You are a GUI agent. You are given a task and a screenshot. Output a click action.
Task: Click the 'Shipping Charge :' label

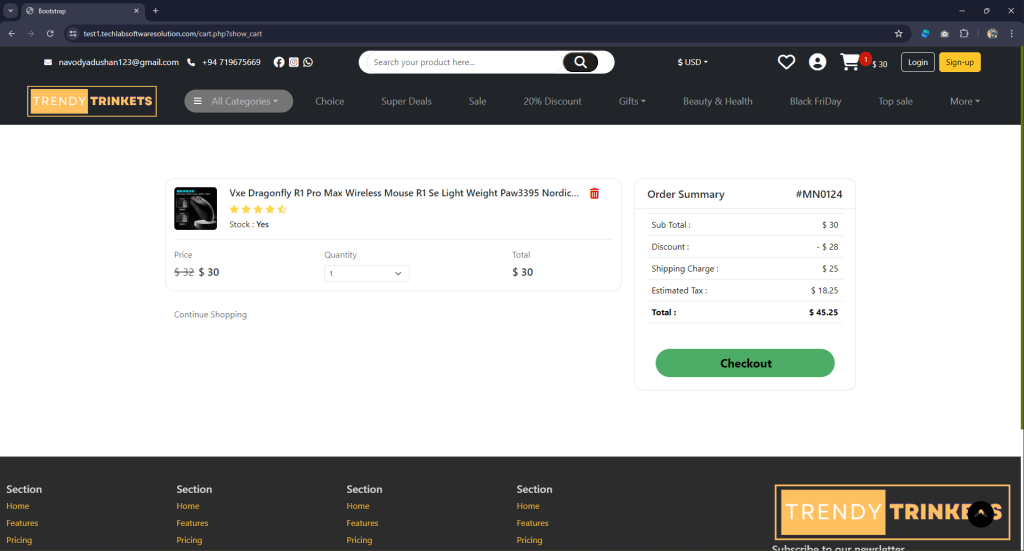[x=684, y=268]
